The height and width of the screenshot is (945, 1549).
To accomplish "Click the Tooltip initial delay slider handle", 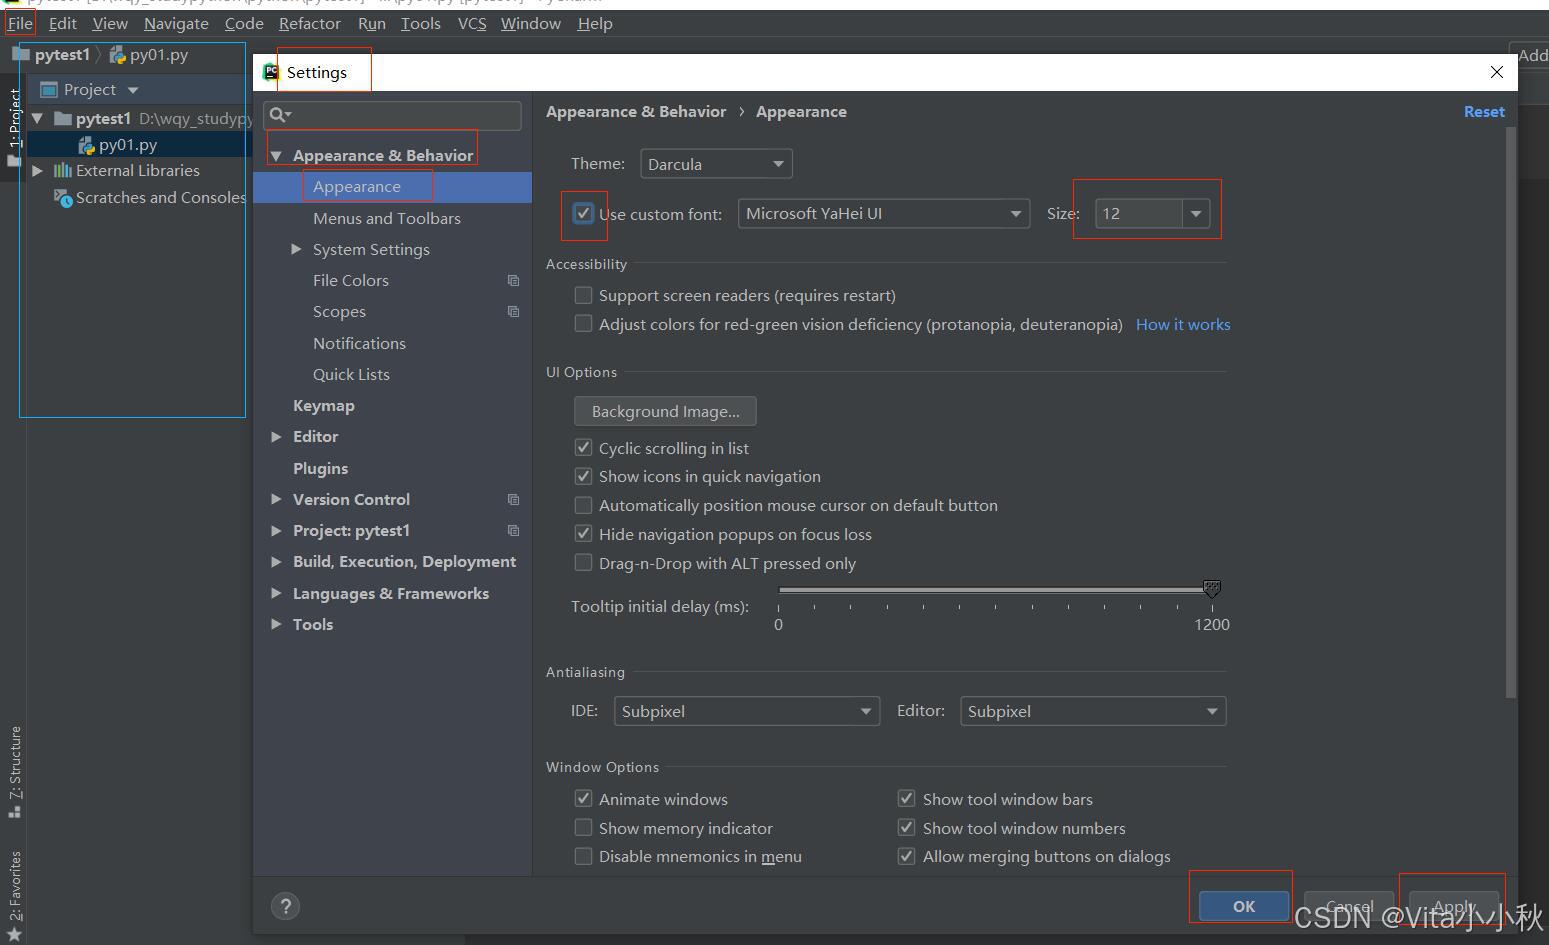I will click(x=1212, y=588).
